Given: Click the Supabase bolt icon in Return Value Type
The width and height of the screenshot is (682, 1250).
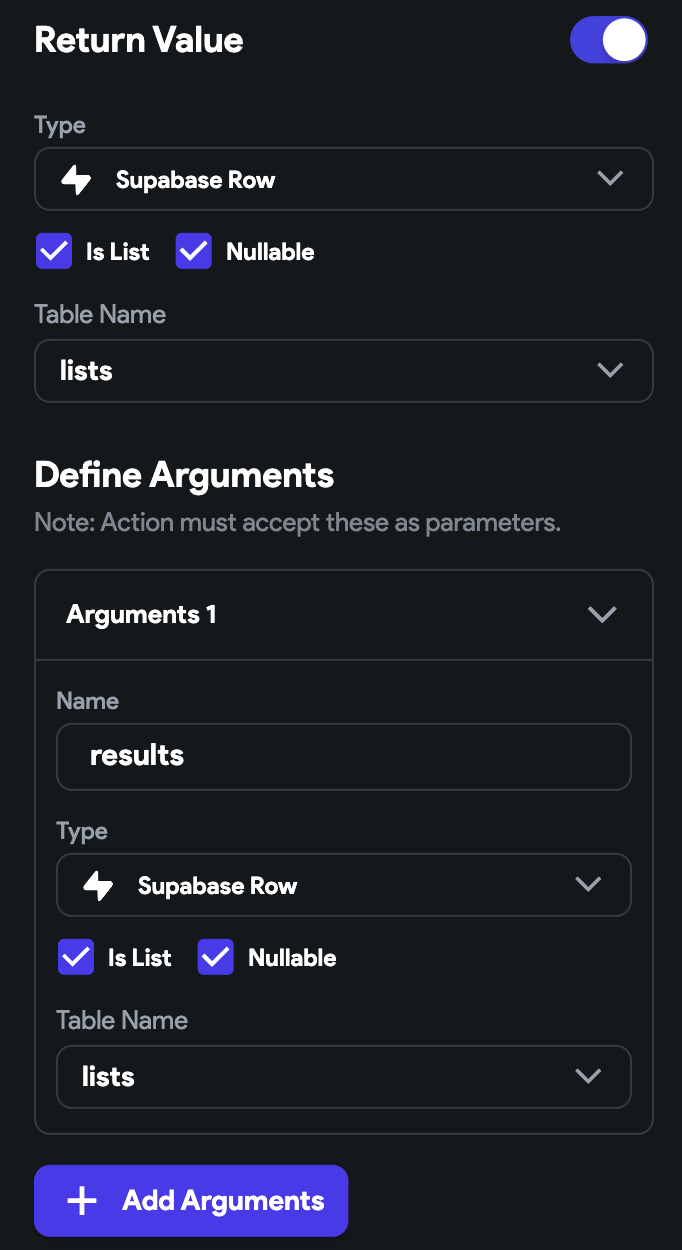Looking at the screenshot, I should tap(77, 180).
